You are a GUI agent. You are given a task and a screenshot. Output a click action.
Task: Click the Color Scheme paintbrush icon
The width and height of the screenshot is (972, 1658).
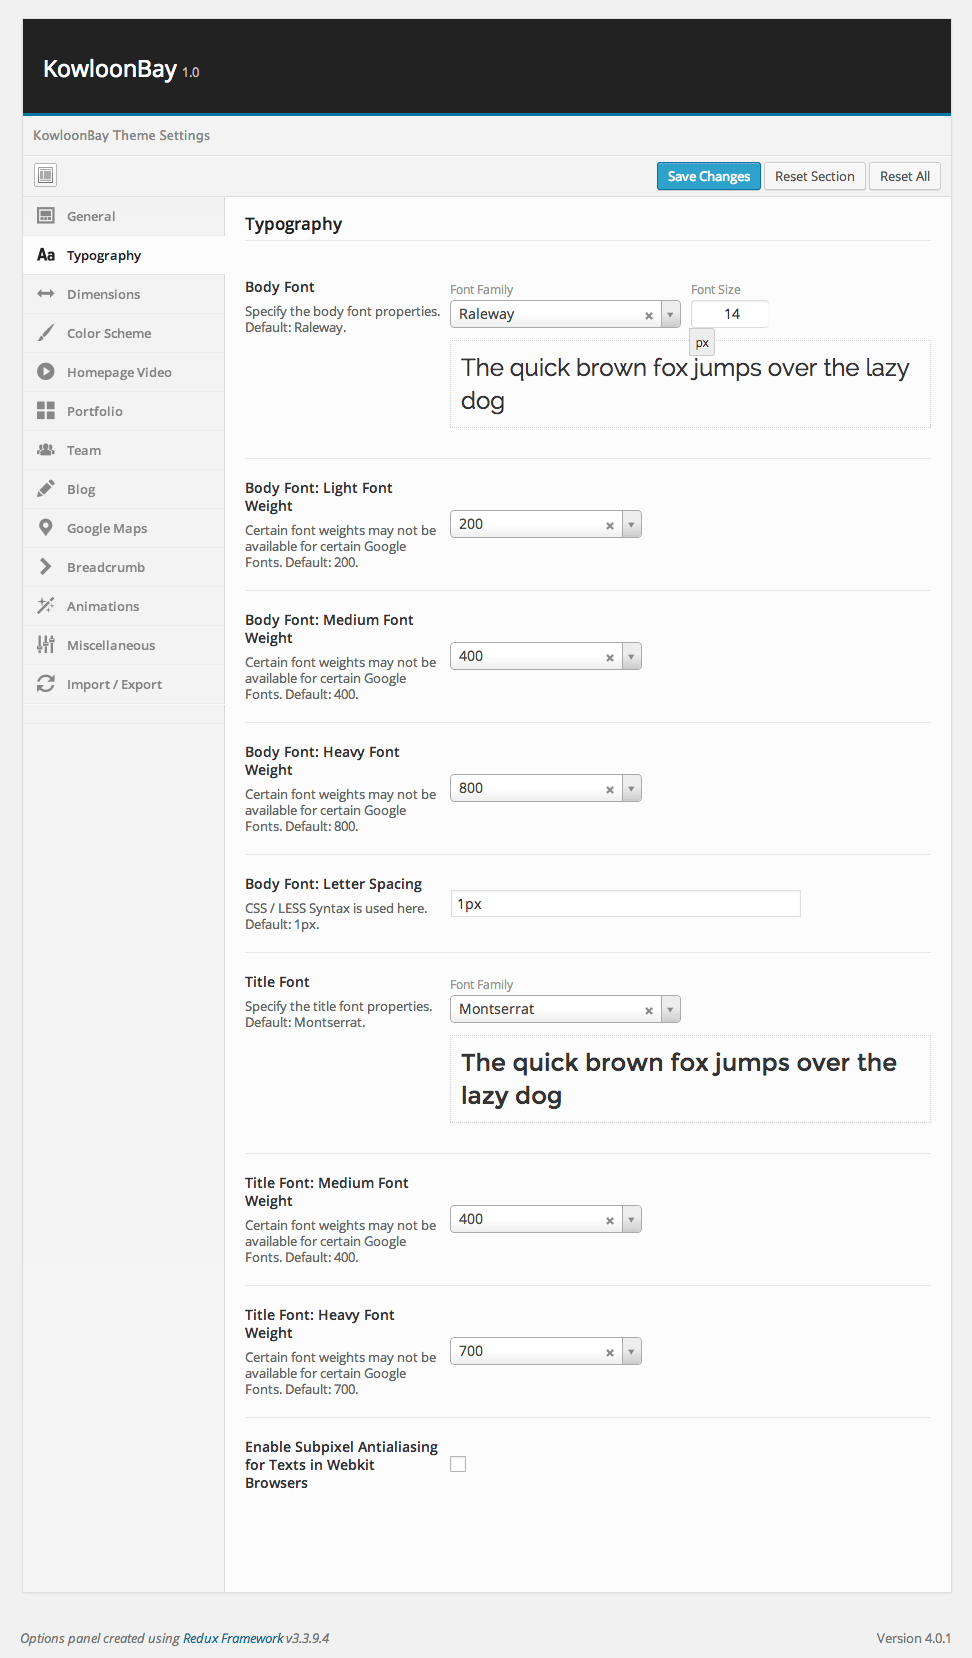click(45, 333)
